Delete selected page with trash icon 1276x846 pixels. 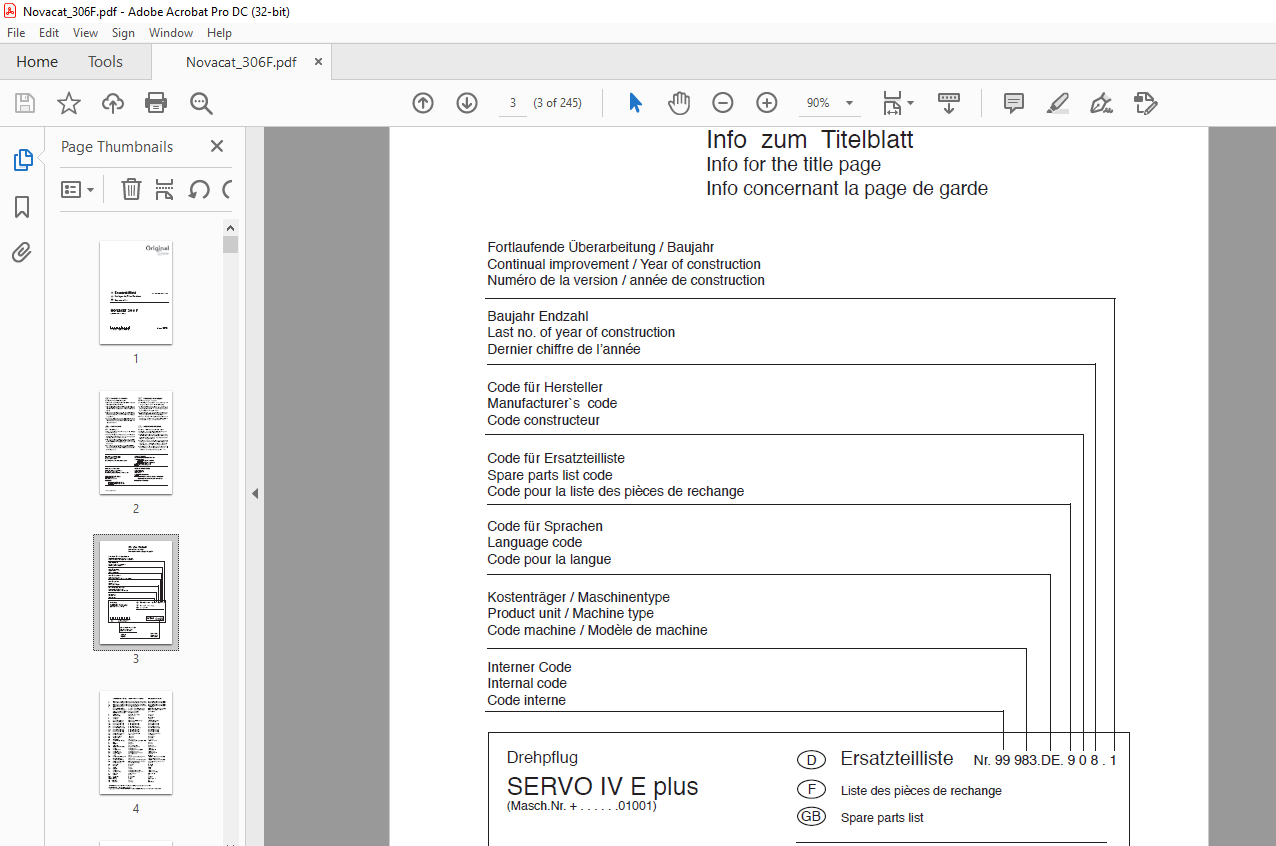tap(131, 189)
